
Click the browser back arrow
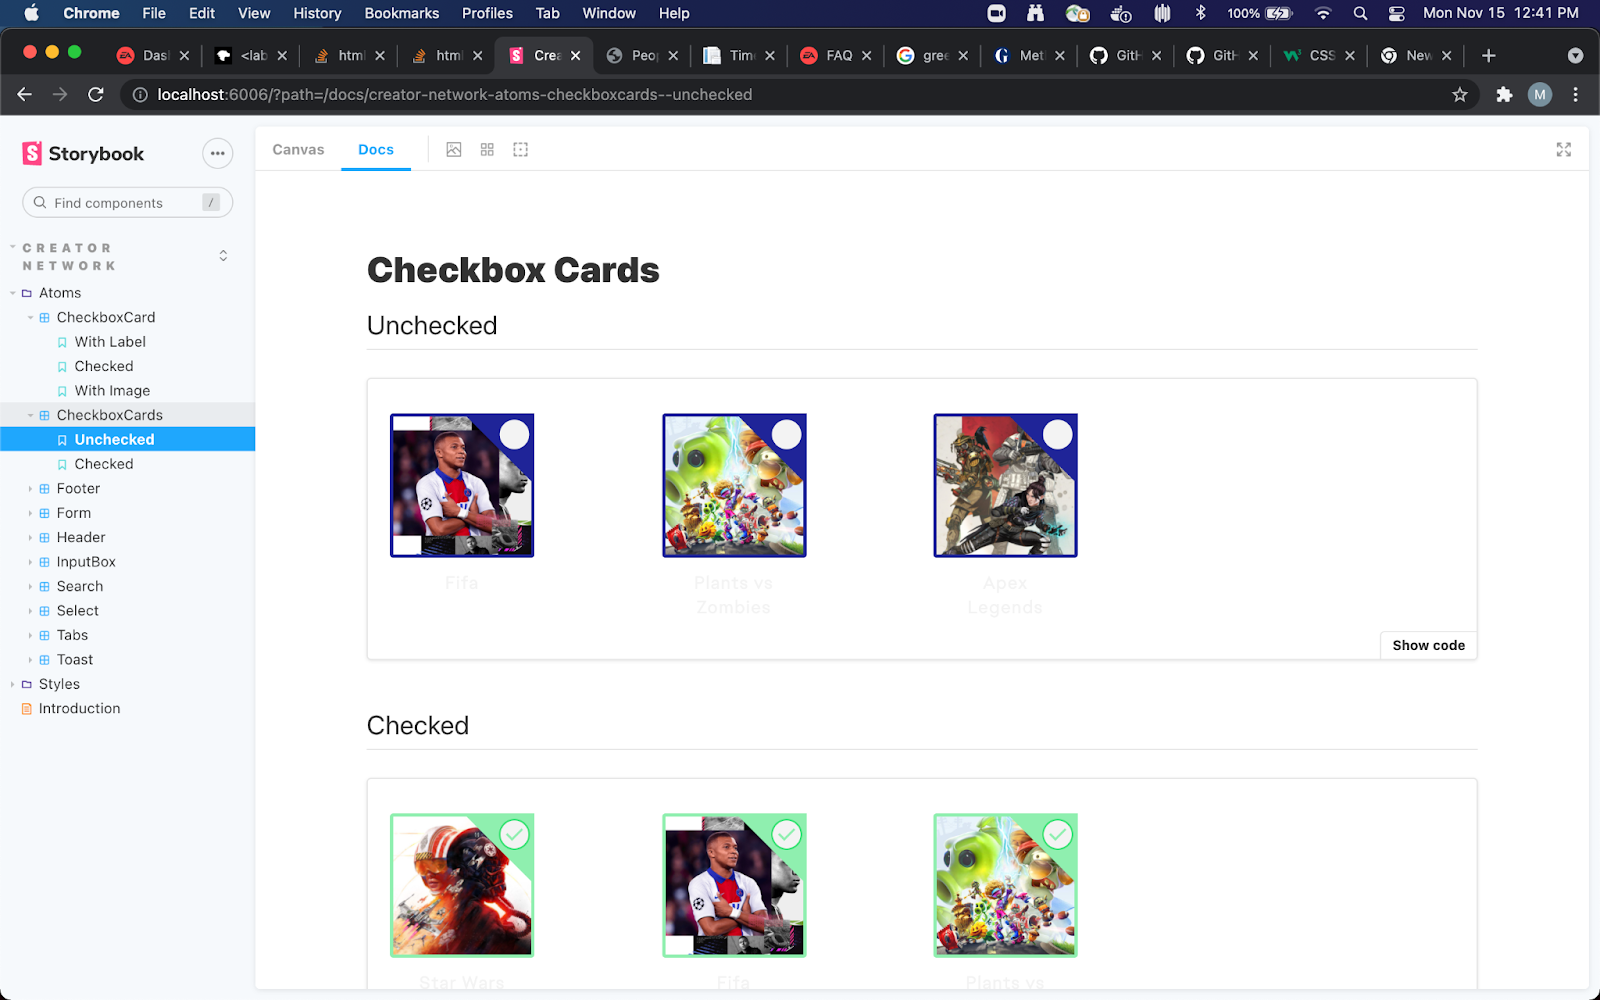pyautogui.click(x=25, y=94)
